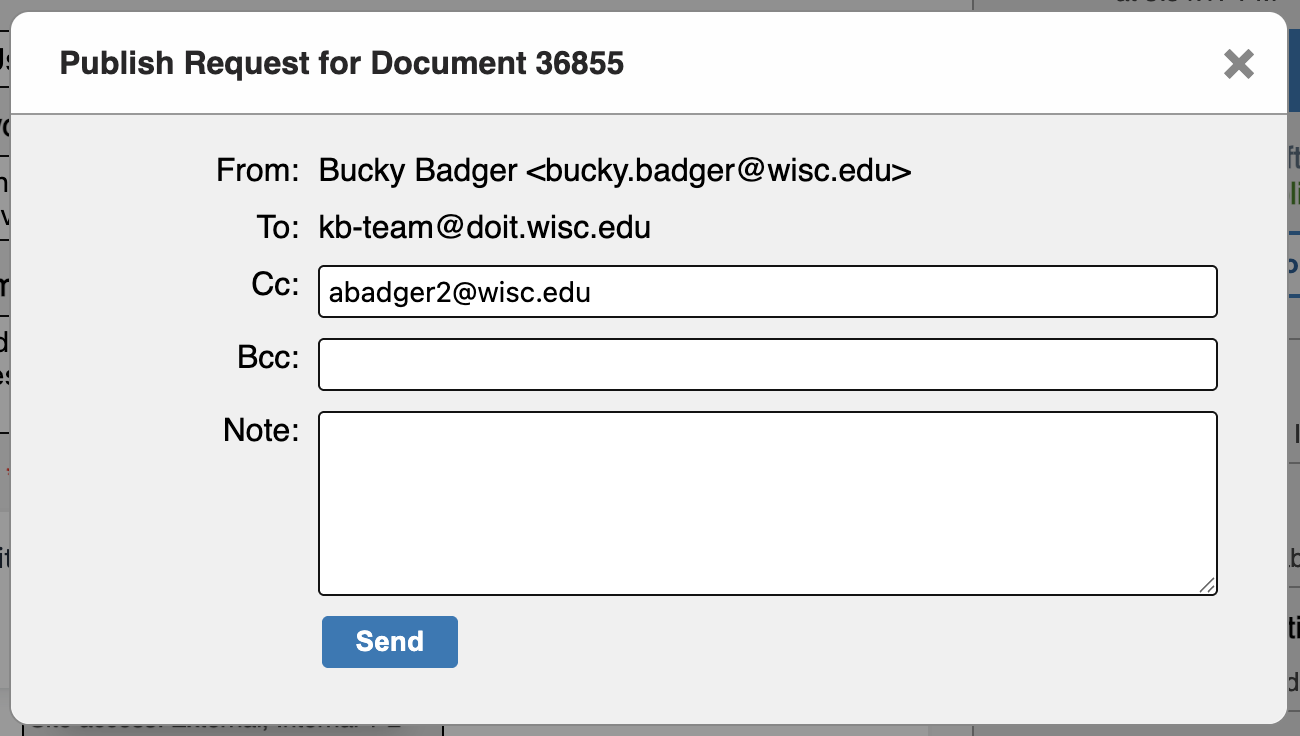Click the "To:" label
The height and width of the screenshot is (736, 1300).
277,228
